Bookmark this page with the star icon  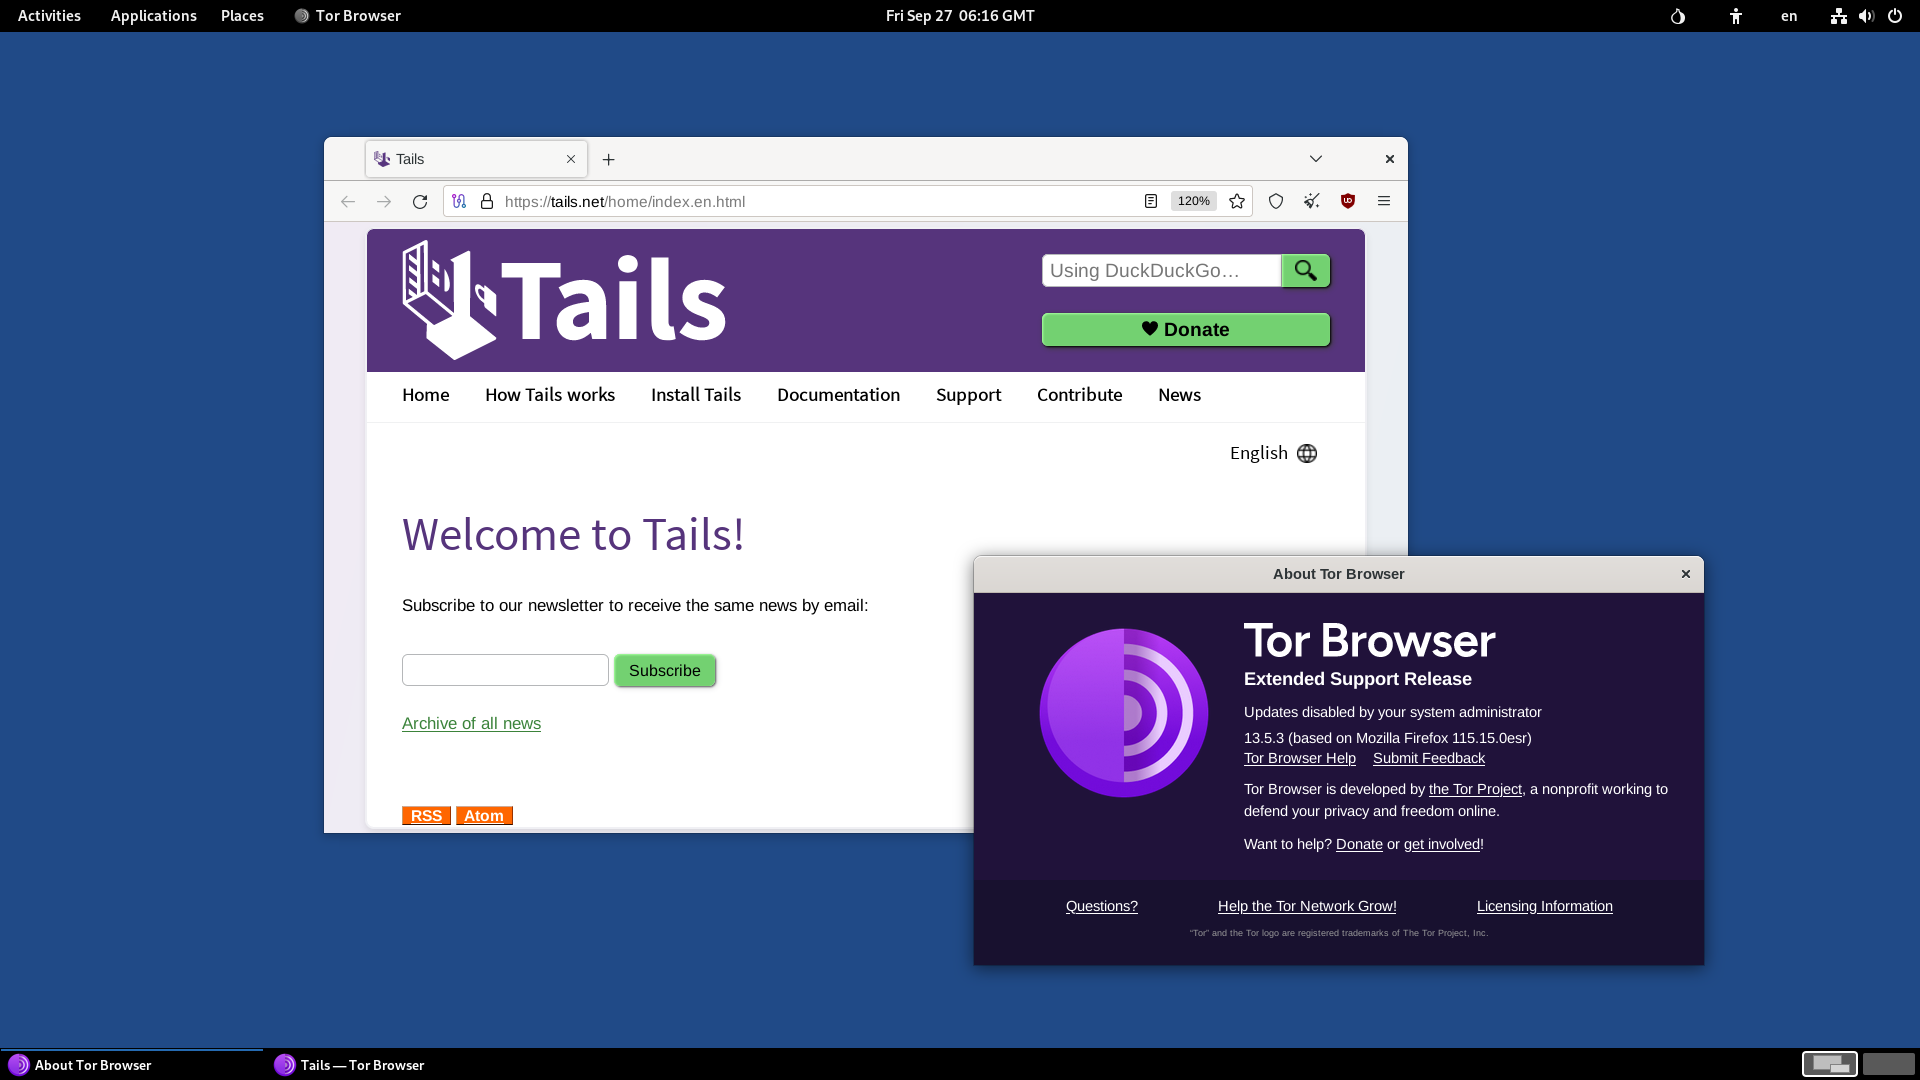(x=1236, y=201)
